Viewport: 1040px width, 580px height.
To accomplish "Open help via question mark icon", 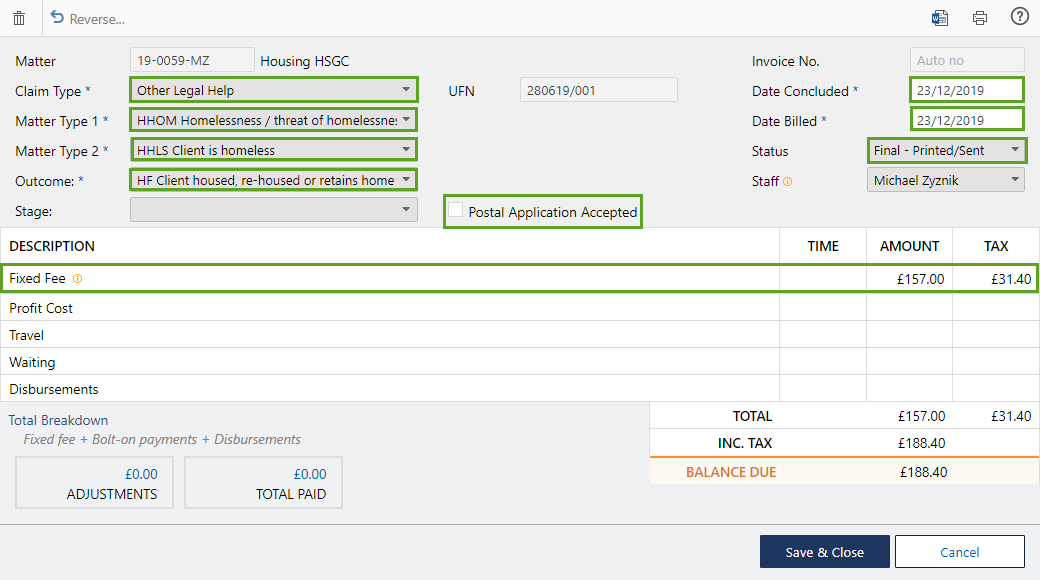I will [1019, 17].
